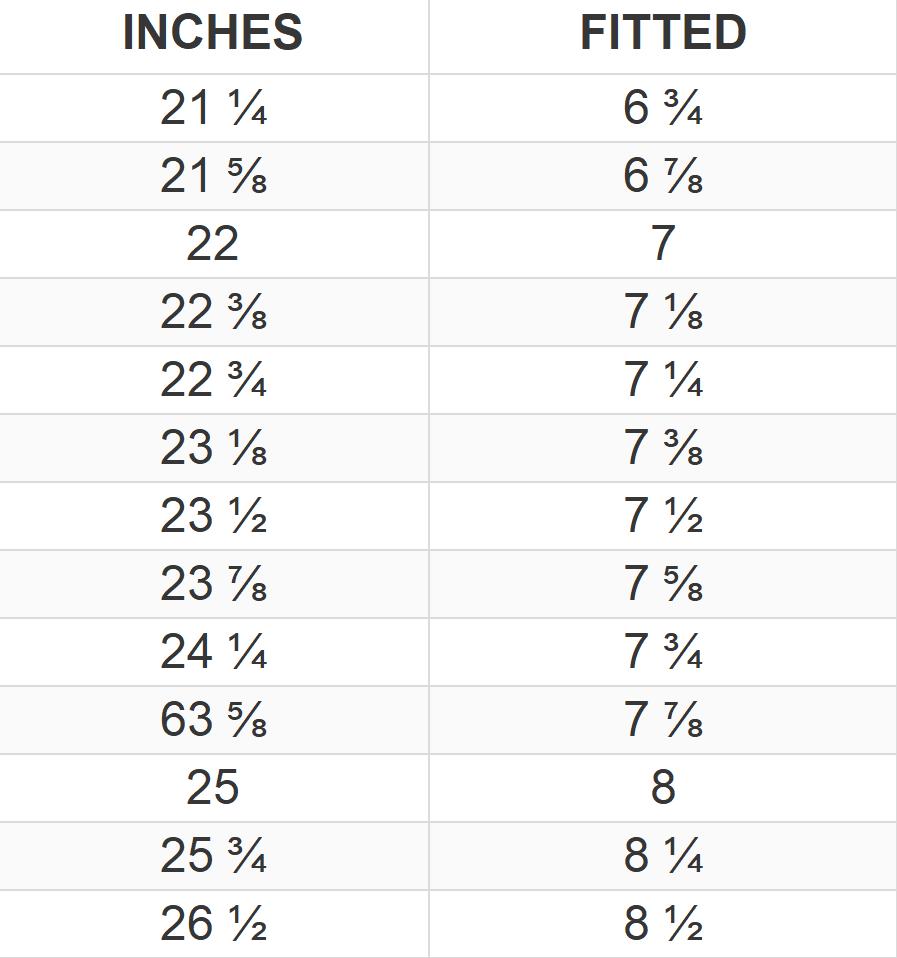Select the 6 ¾ fitted size cell
This screenshot has height=958, width=897.
point(663,108)
